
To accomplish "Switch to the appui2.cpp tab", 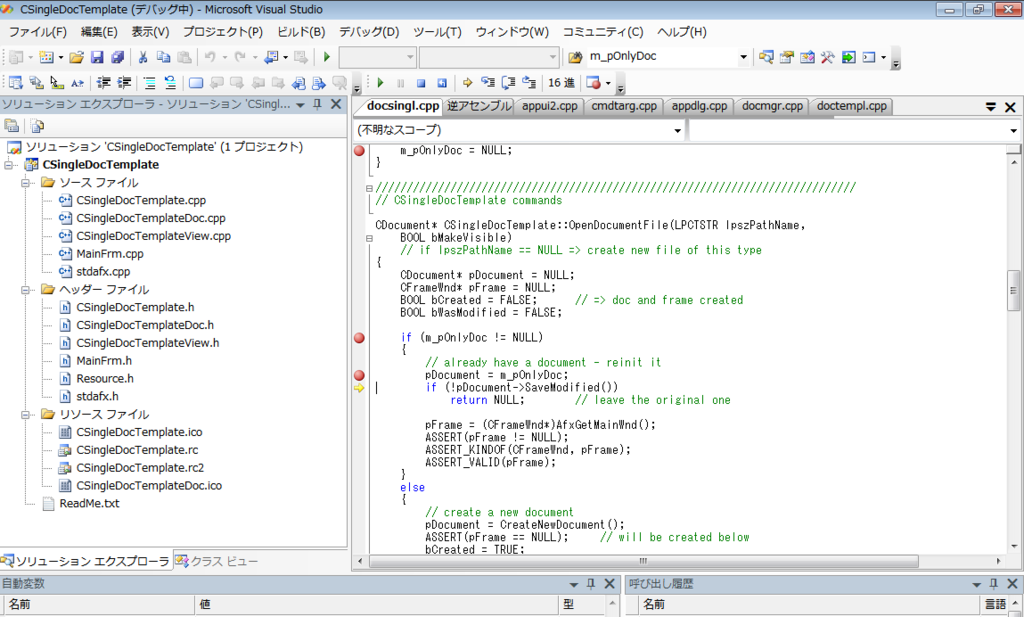I will click(x=549, y=106).
